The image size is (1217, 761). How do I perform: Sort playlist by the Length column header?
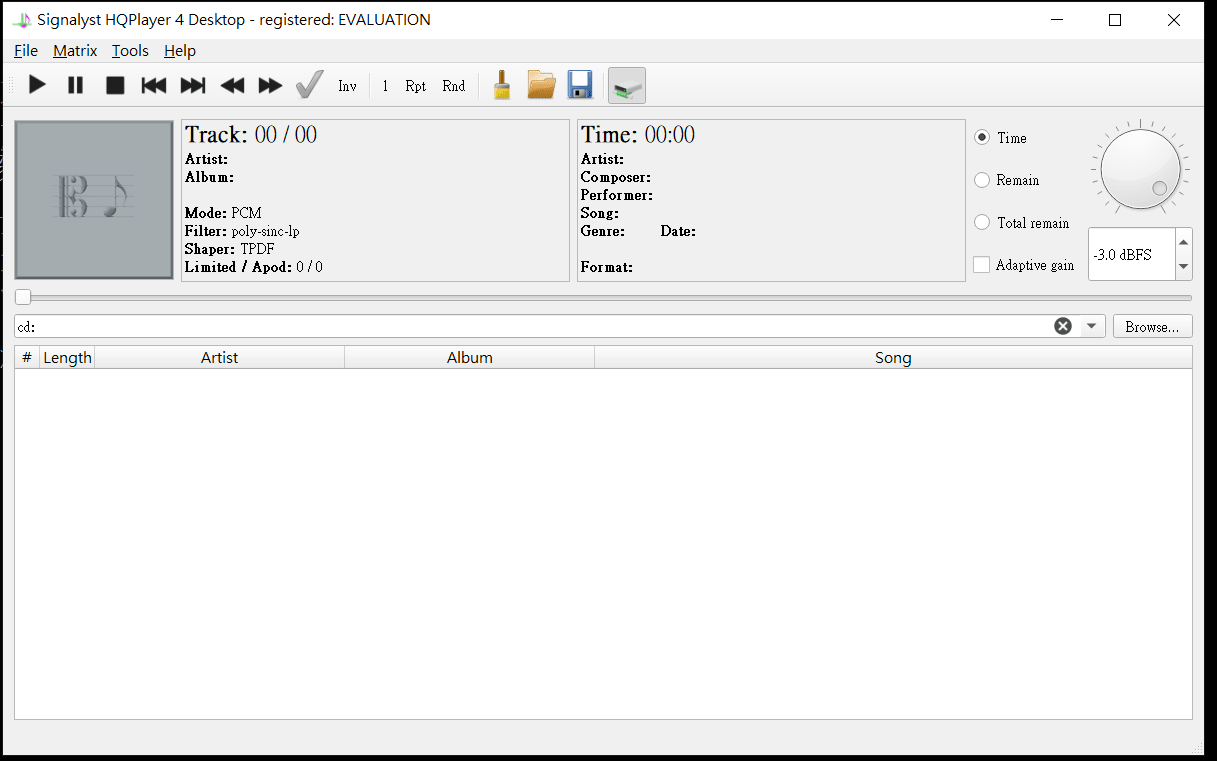tap(67, 358)
